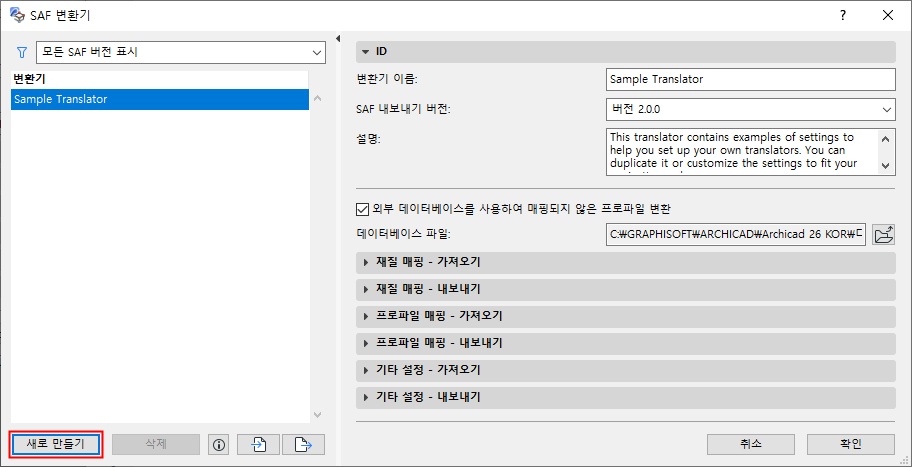
Task: Expand 재질 매핑 - 내보내기 section
Action: click(625, 290)
